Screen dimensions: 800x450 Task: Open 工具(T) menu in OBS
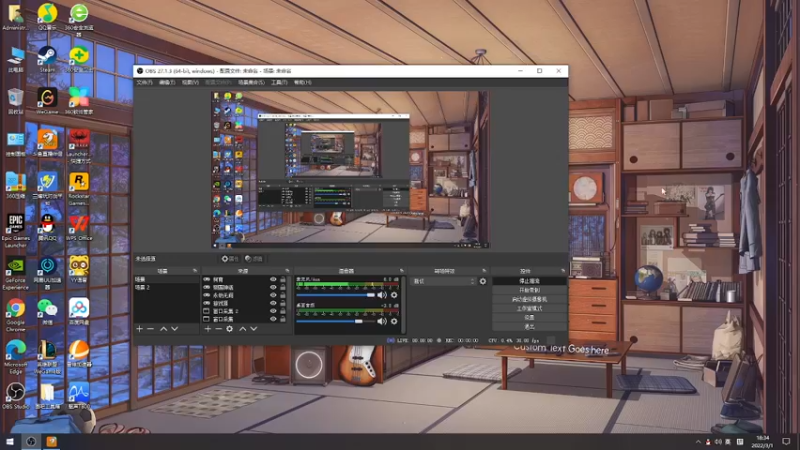click(279, 83)
